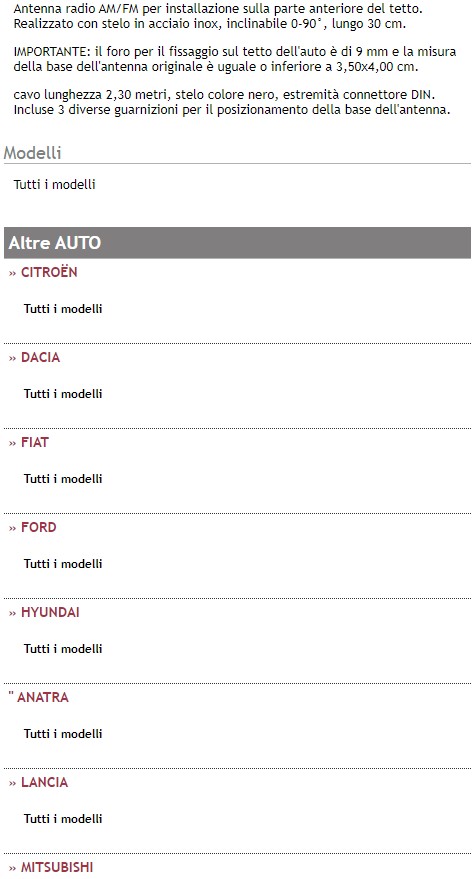Open the LANCIA brand link
Screen dimensions: 473x879
click(x=44, y=783)
